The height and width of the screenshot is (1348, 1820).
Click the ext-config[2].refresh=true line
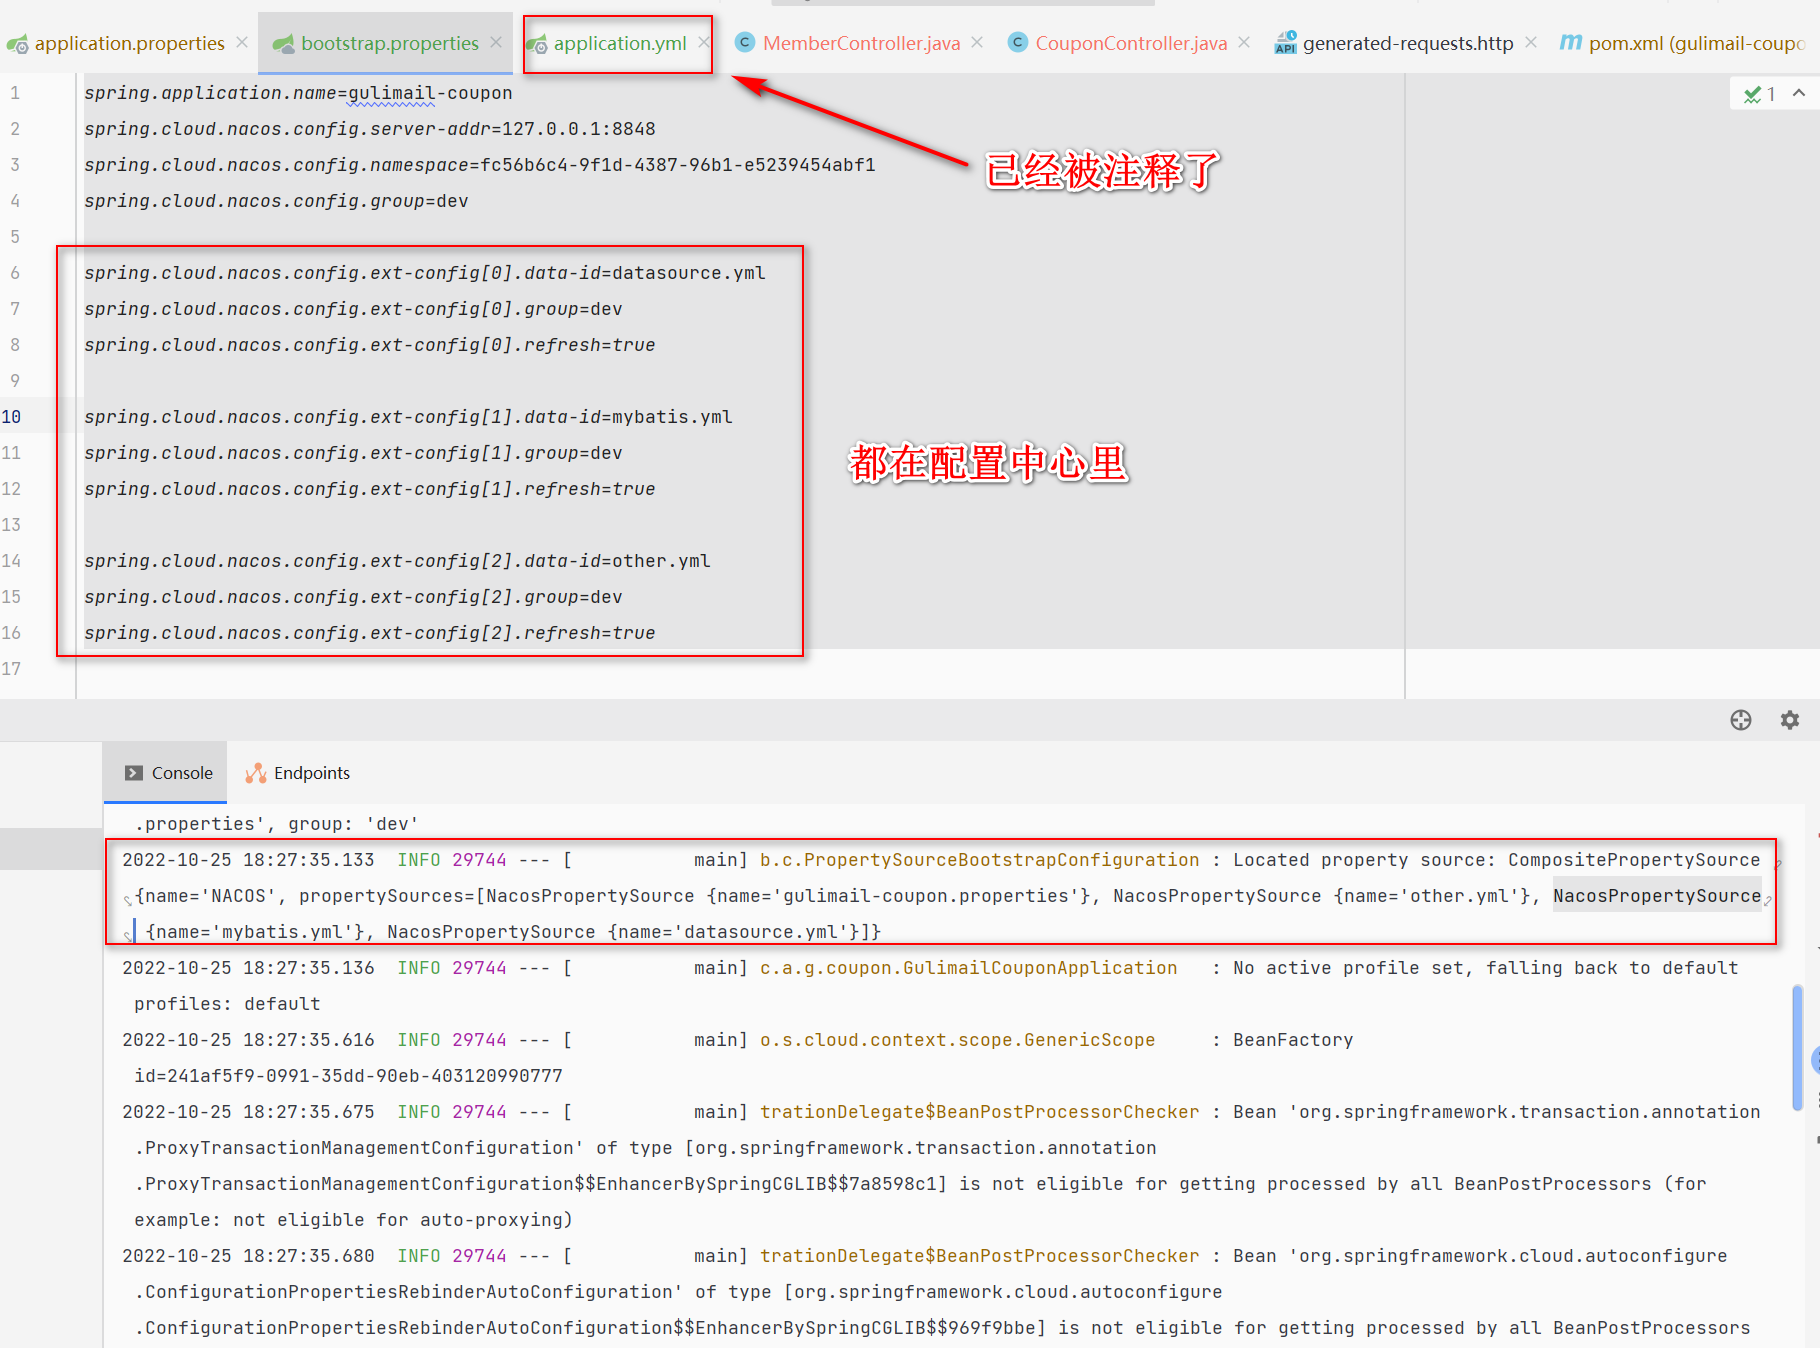370,633
